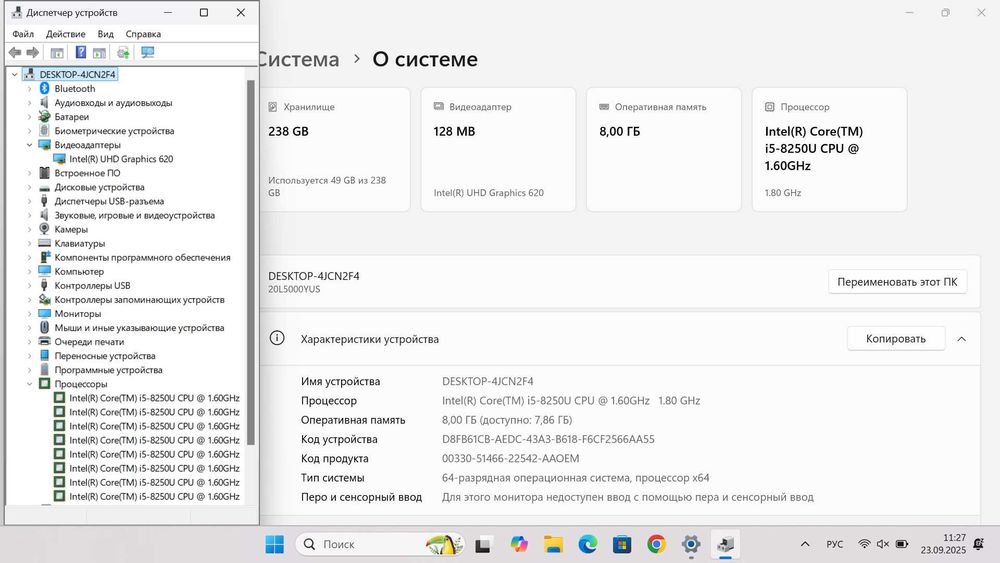Open the Справка menu
1000x563 pixels.
143,34
